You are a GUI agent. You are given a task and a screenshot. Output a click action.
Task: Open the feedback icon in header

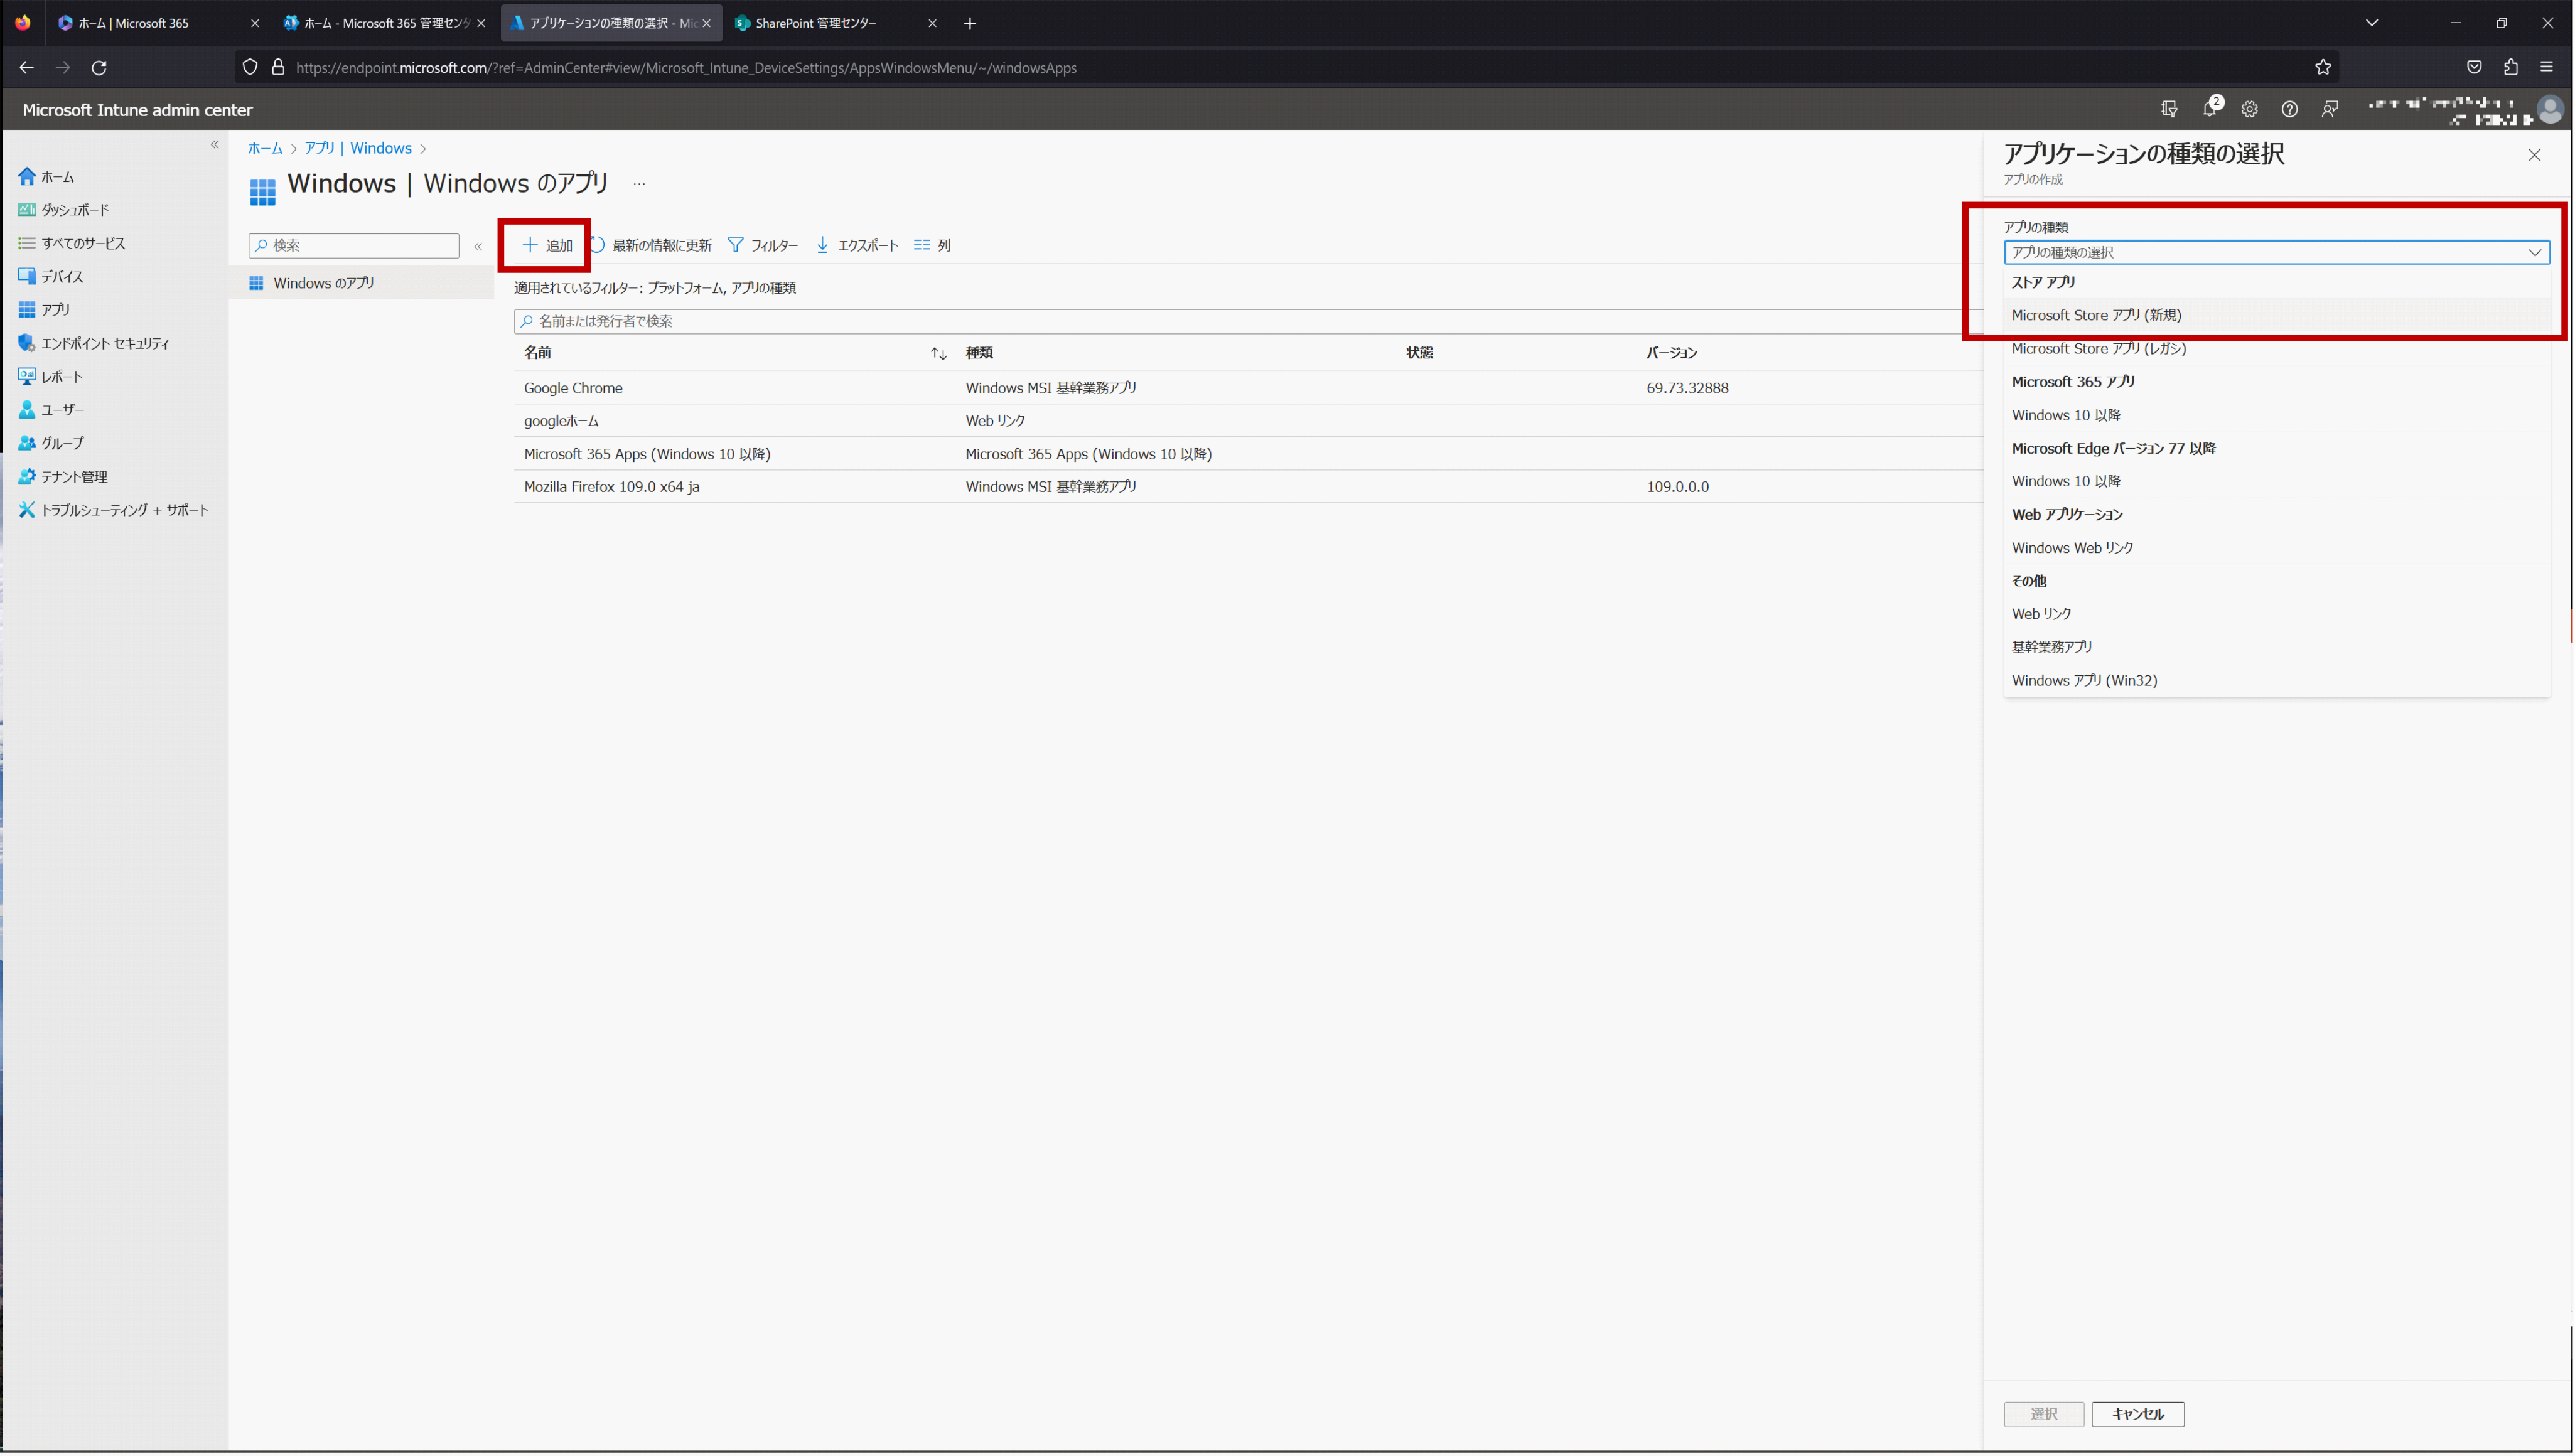click(x=2329, y=109)
